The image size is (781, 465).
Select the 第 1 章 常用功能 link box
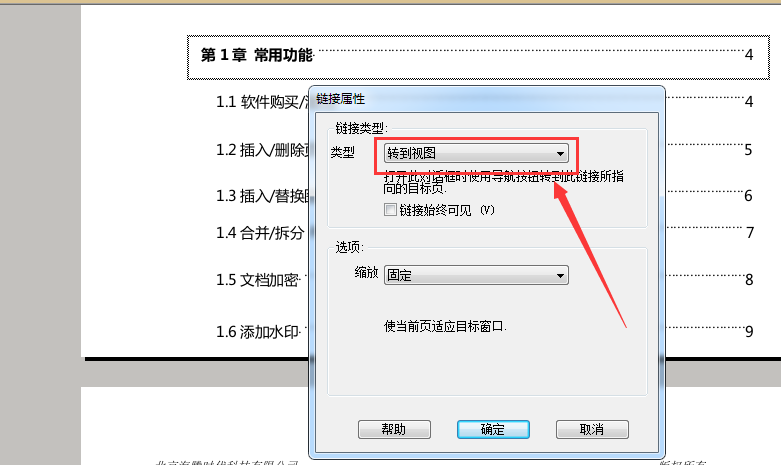pos(478,57)
